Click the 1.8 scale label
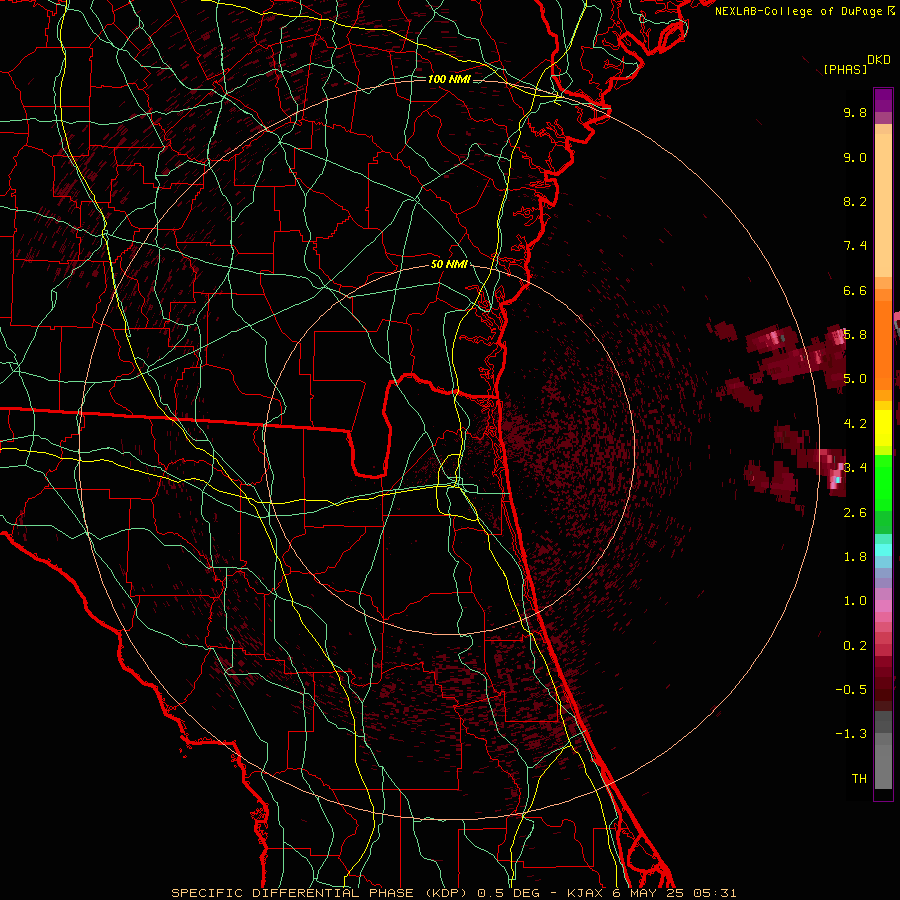This screenshot has height=900, width=900. point(855,557)
